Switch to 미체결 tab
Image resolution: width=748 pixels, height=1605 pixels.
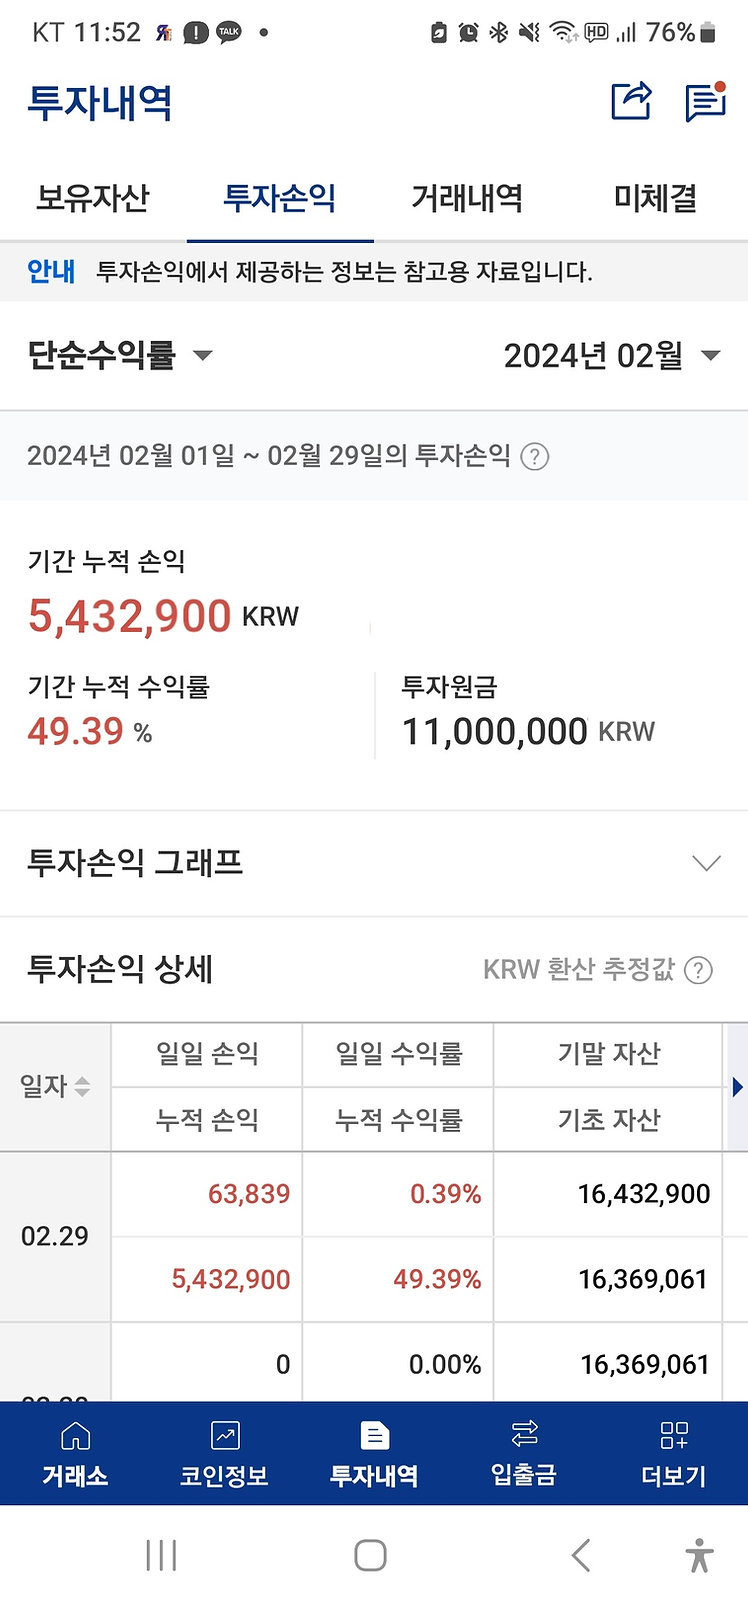point(655,198)
